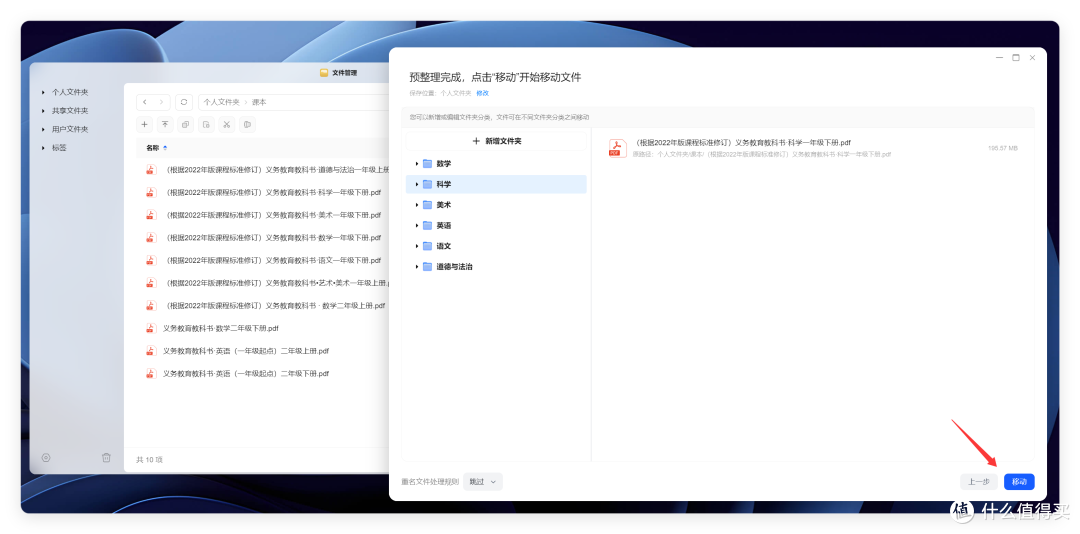1080x534 pixels.
Task: Click the yellow 文件管理 title icon
Action: click(x=324, y=72)
